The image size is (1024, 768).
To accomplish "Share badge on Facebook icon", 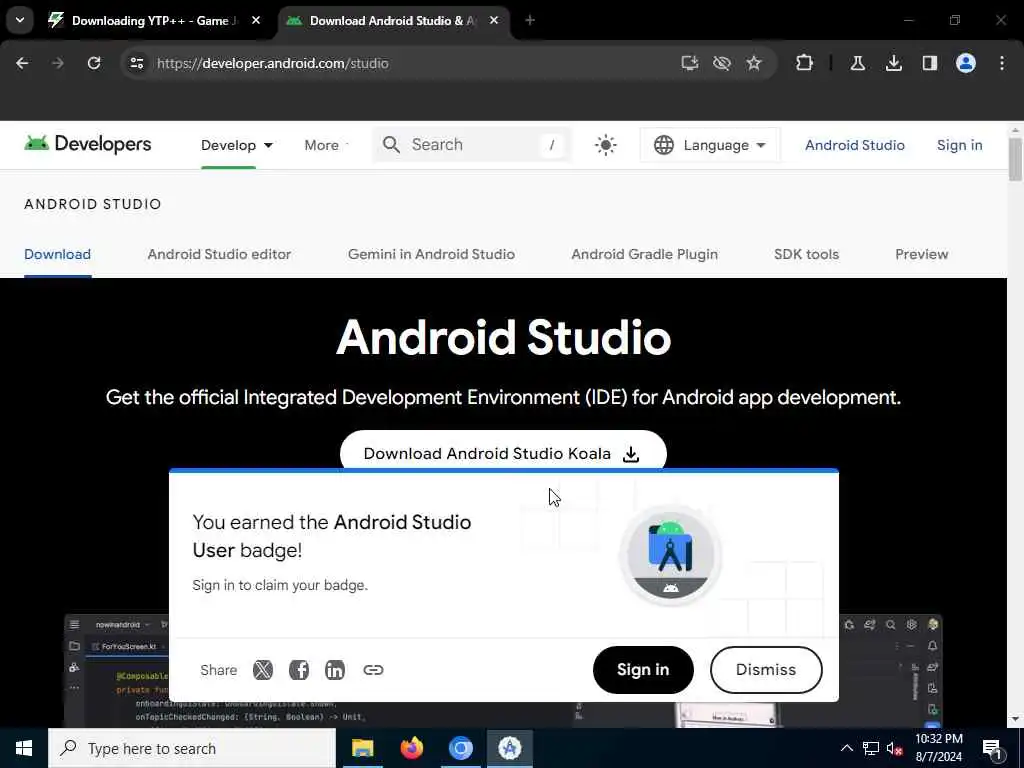I will click(298, 669).
